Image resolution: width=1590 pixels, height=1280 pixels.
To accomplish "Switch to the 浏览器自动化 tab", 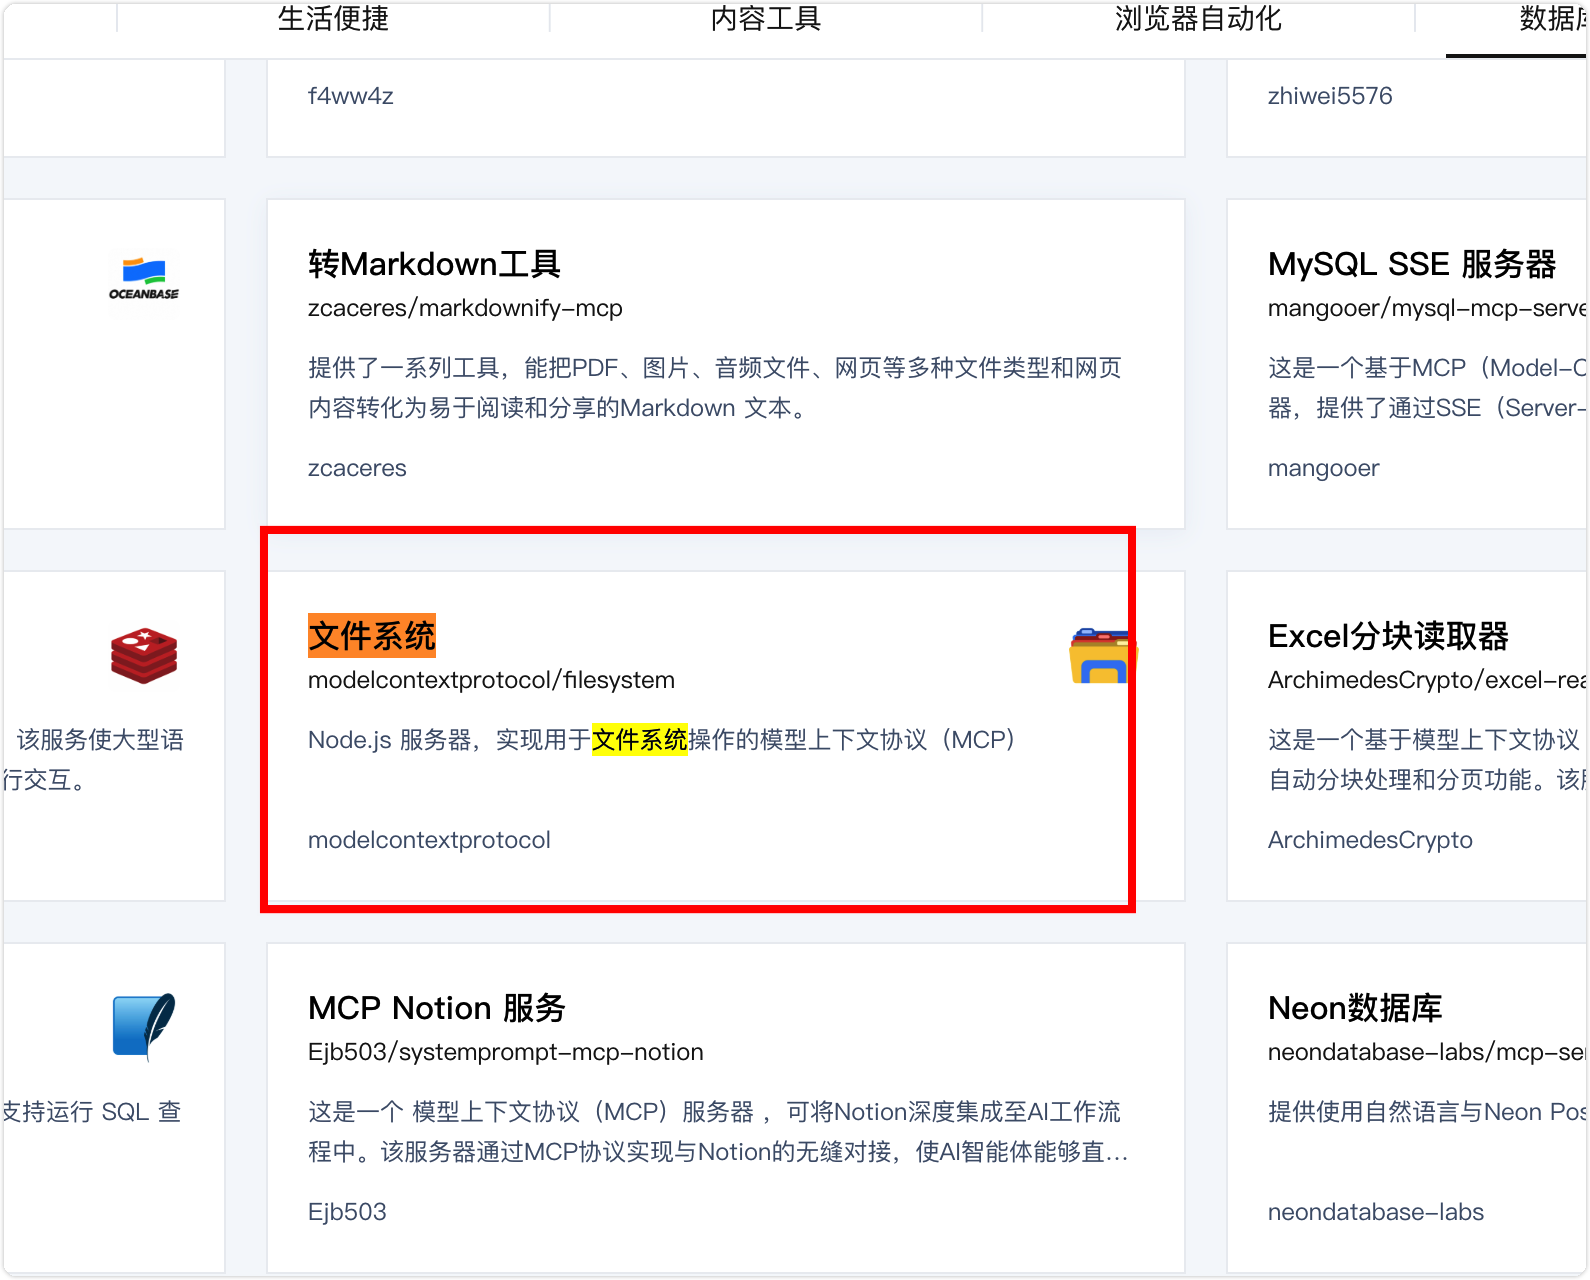I will tap(1198, 18).
